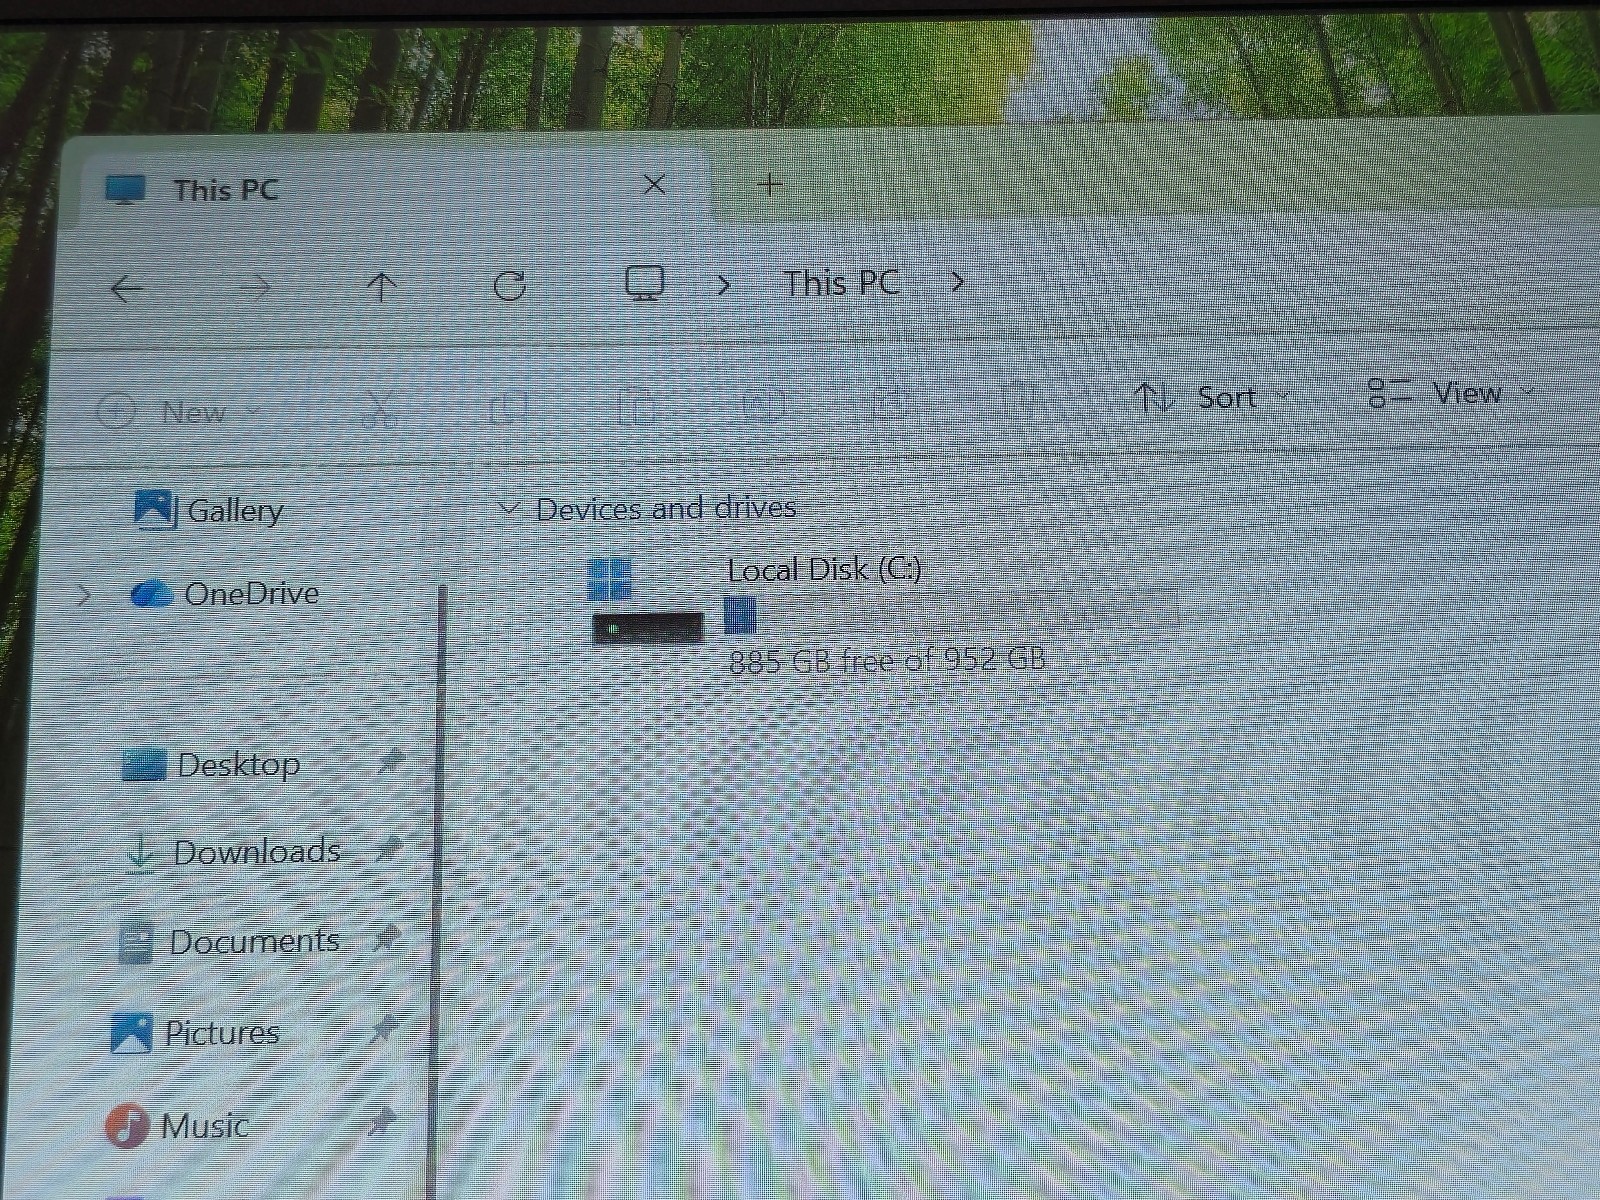
Task: Open the View dropdown menu
Action: (1450, 393)
